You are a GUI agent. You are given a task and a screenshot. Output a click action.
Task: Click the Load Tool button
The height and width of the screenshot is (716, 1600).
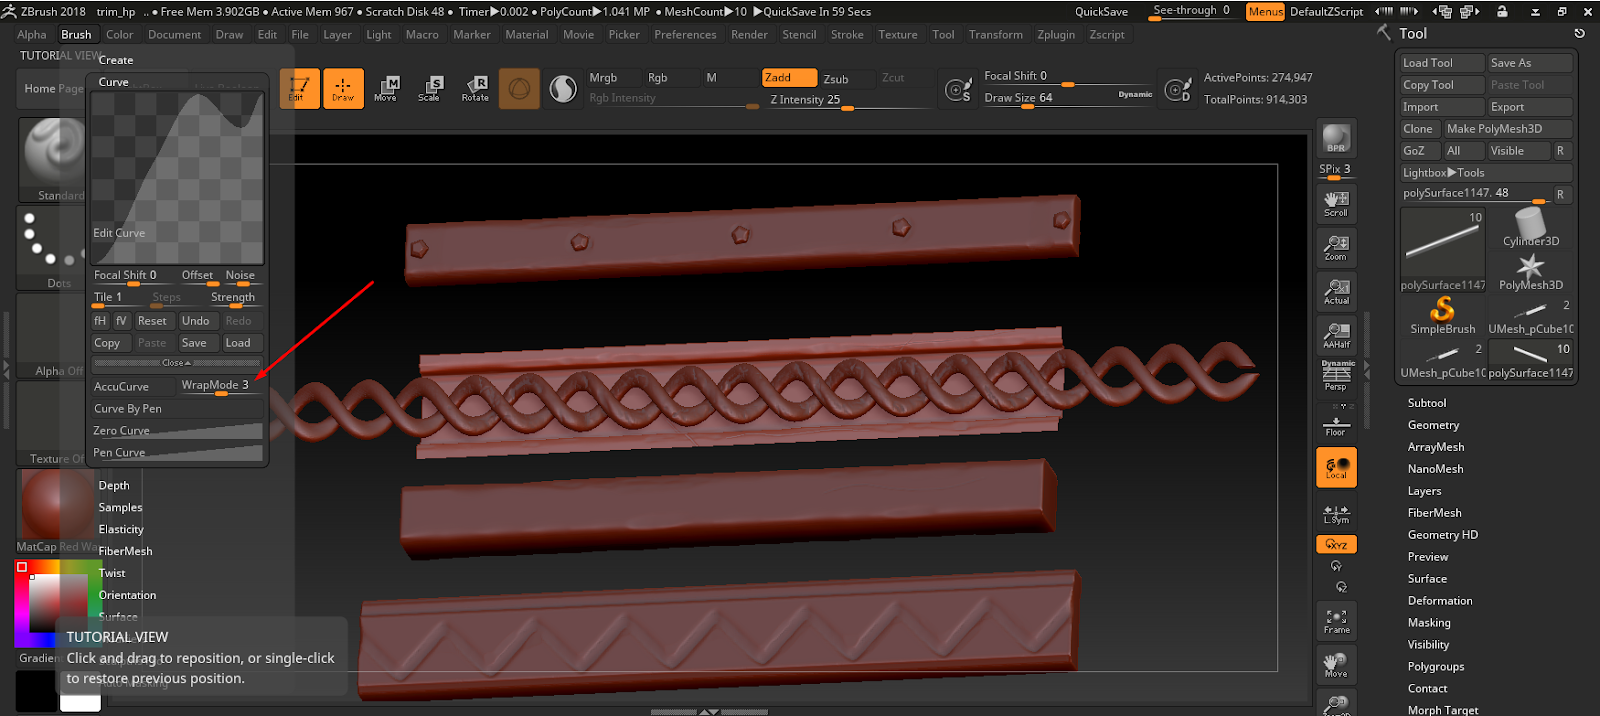[x=1440, y=63]
